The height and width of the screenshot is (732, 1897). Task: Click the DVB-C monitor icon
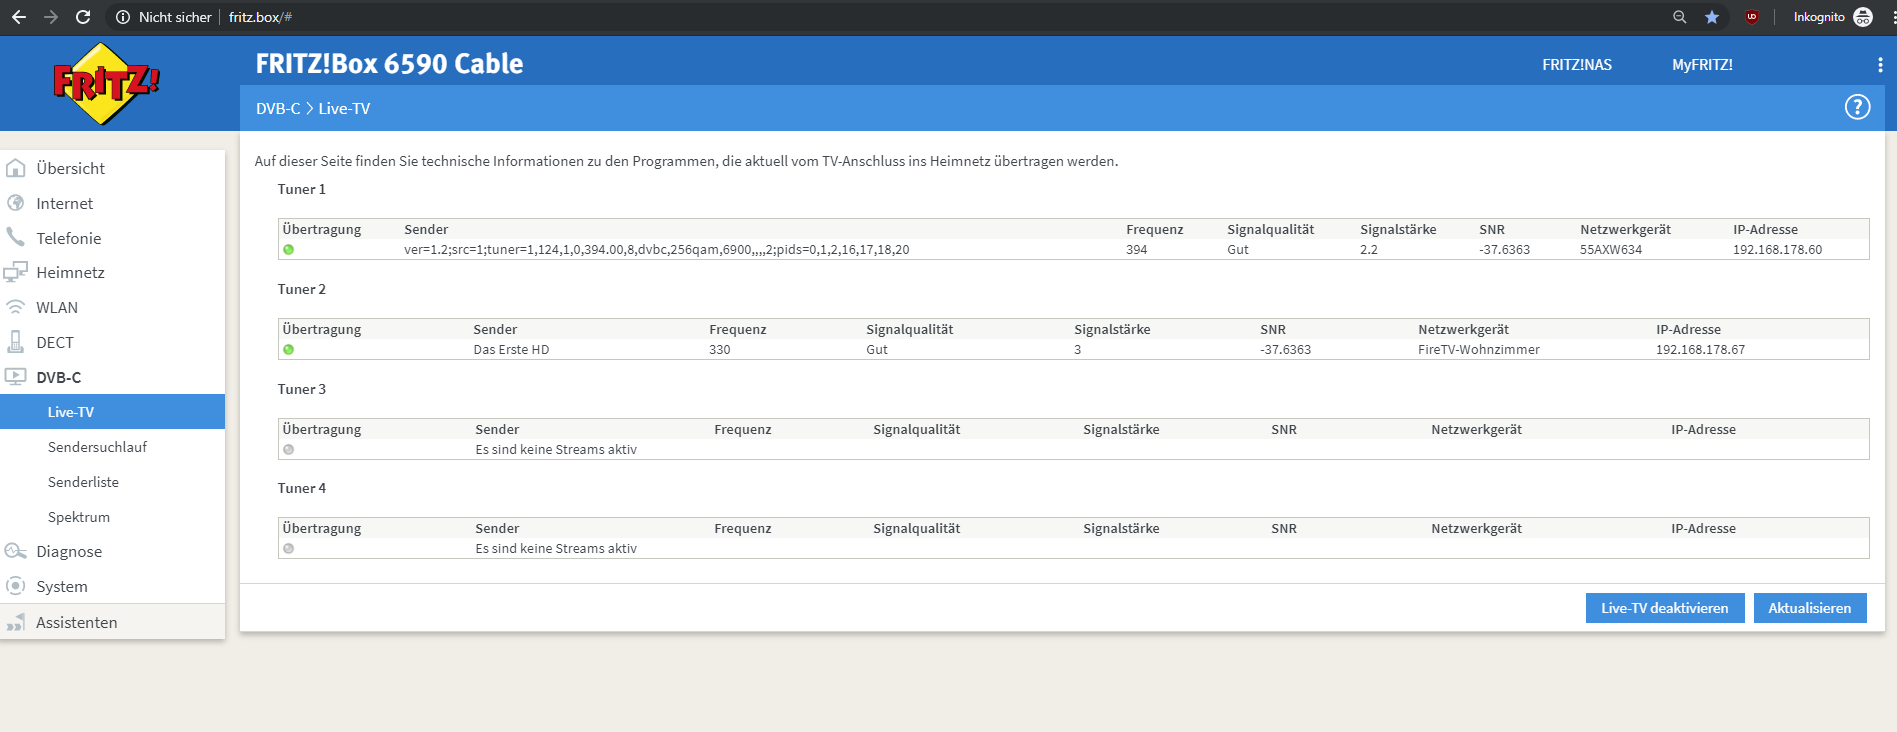pyautogui.click(x=16, y=377)
